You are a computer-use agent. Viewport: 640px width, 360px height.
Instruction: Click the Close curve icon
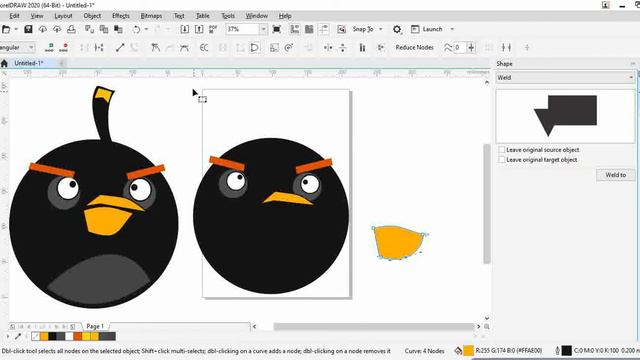coord(254,48)
